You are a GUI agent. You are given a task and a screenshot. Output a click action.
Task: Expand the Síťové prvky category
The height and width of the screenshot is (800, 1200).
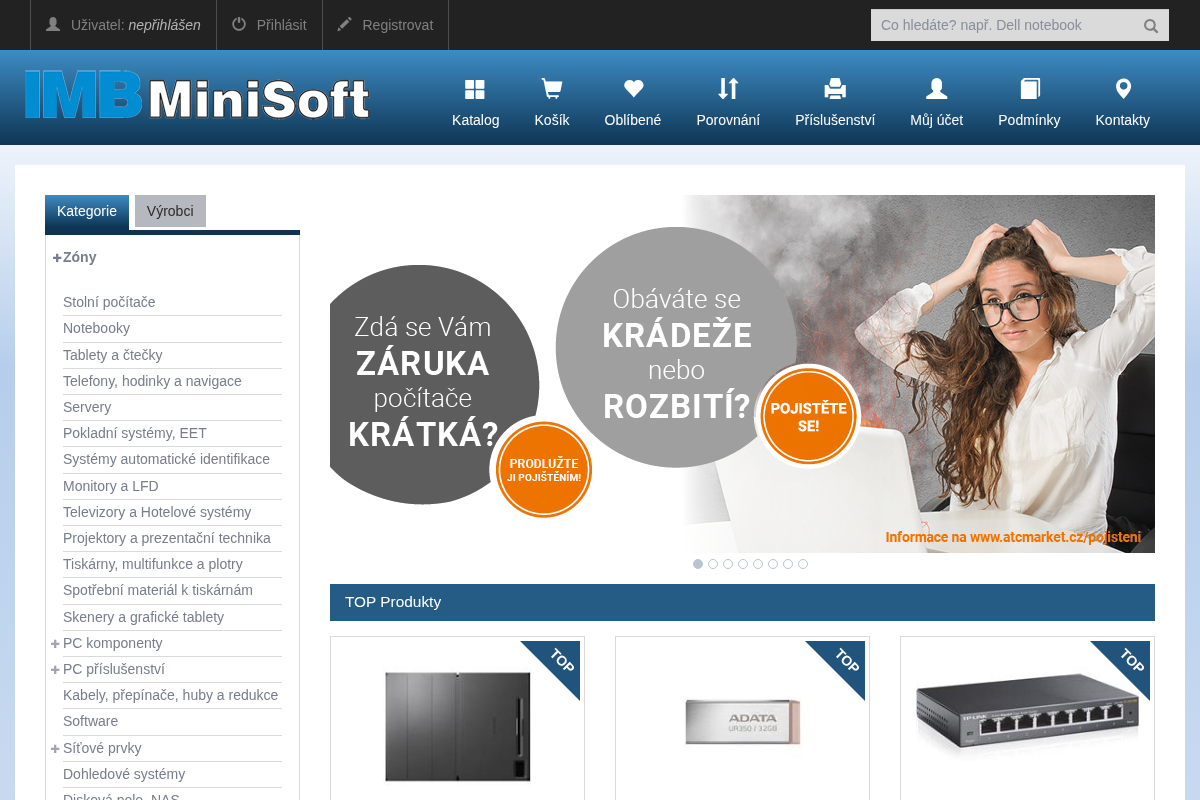[x=55, y=749]
